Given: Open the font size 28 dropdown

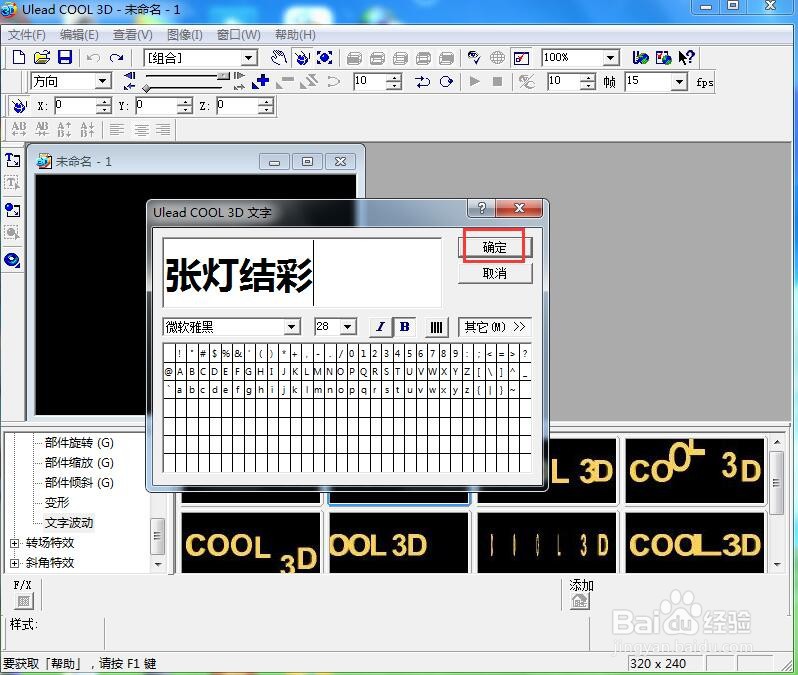Looking at the screenshot, I should [x=348, y=327].
